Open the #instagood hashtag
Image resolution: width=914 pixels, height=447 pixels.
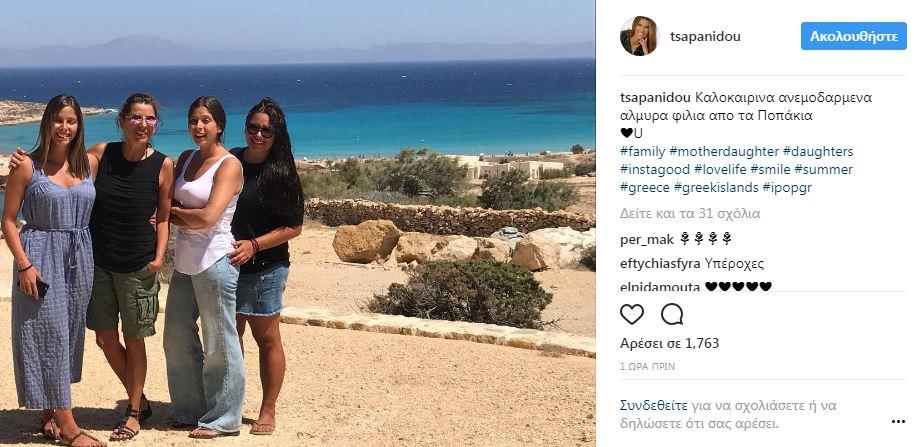[x=655, y=170]
